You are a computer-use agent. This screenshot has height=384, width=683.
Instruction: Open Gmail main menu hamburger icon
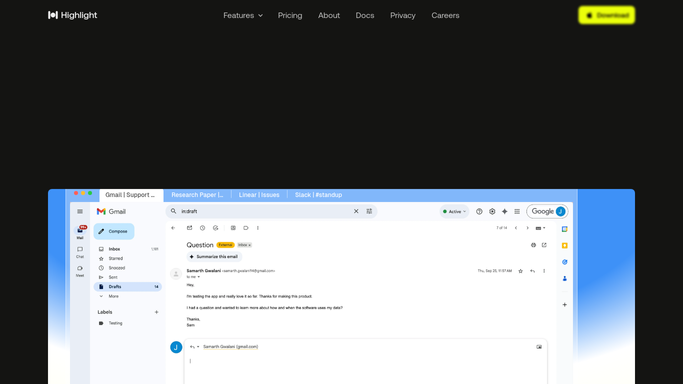(80, 212)
